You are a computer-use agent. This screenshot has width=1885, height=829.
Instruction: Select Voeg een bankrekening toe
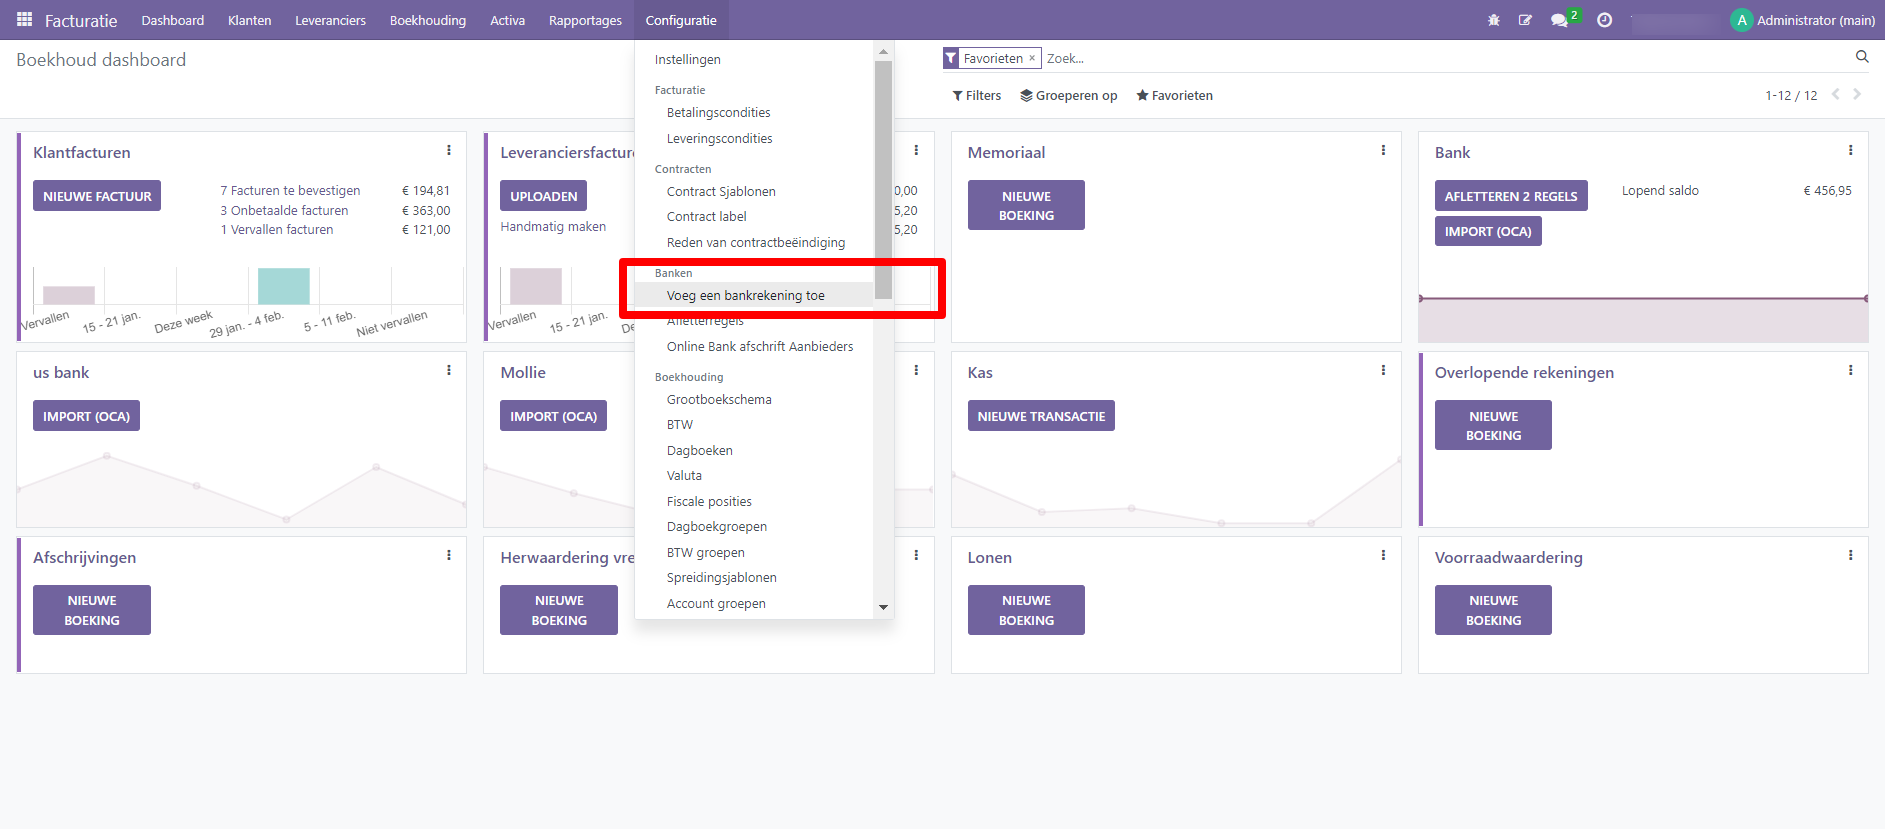pos(746,296)
